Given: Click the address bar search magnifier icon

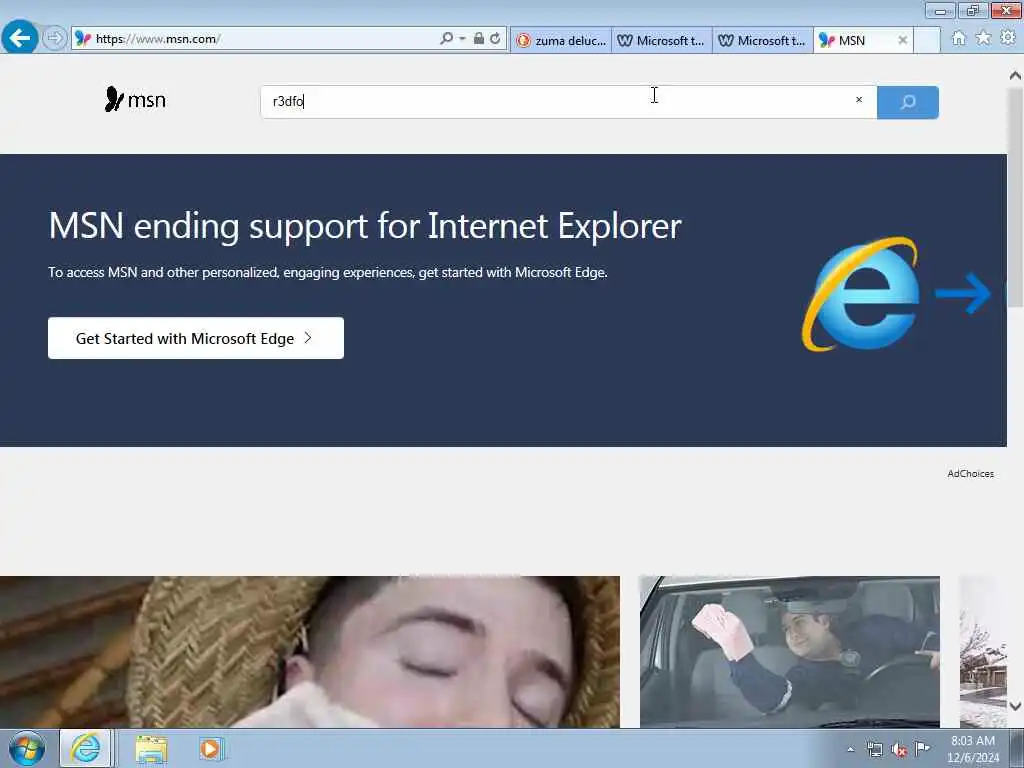Looking at the screenshot, I should (447, 39).
